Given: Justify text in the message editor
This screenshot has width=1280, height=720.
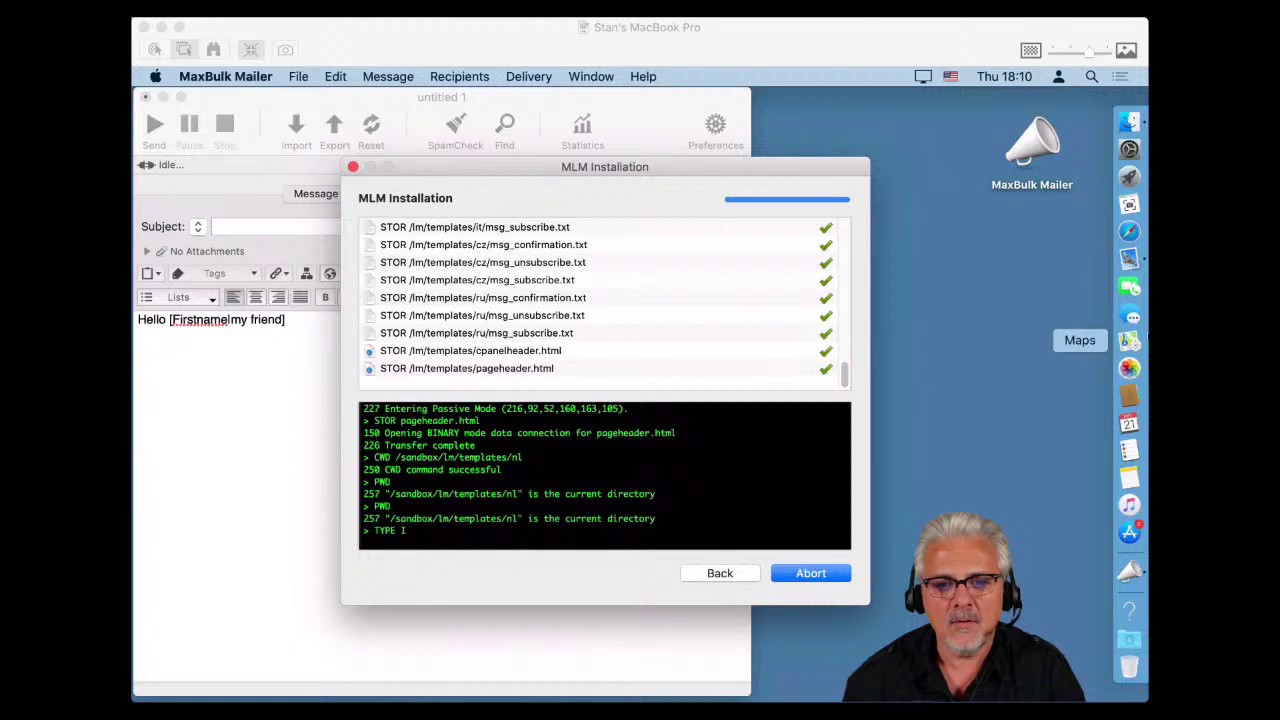Looking at the screenshot, I should coord(300,297).
